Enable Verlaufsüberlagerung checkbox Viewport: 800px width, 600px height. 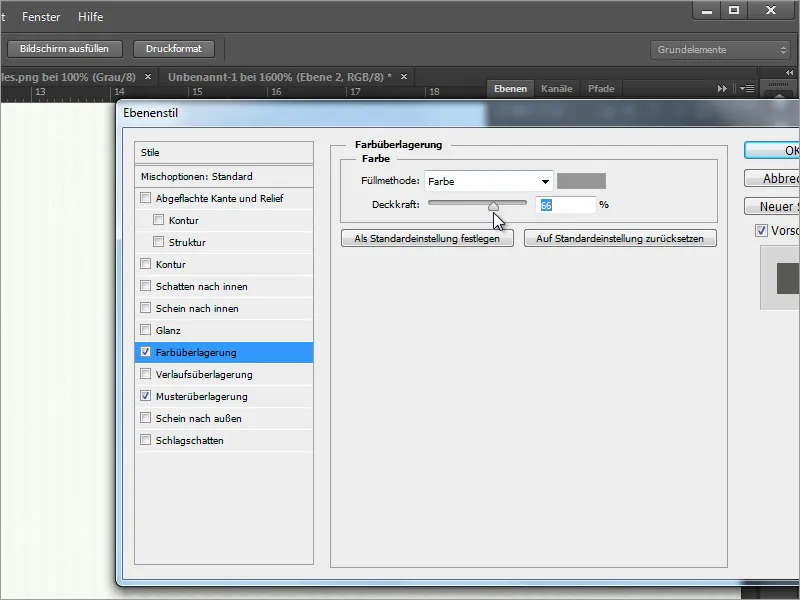click(145, 373)
